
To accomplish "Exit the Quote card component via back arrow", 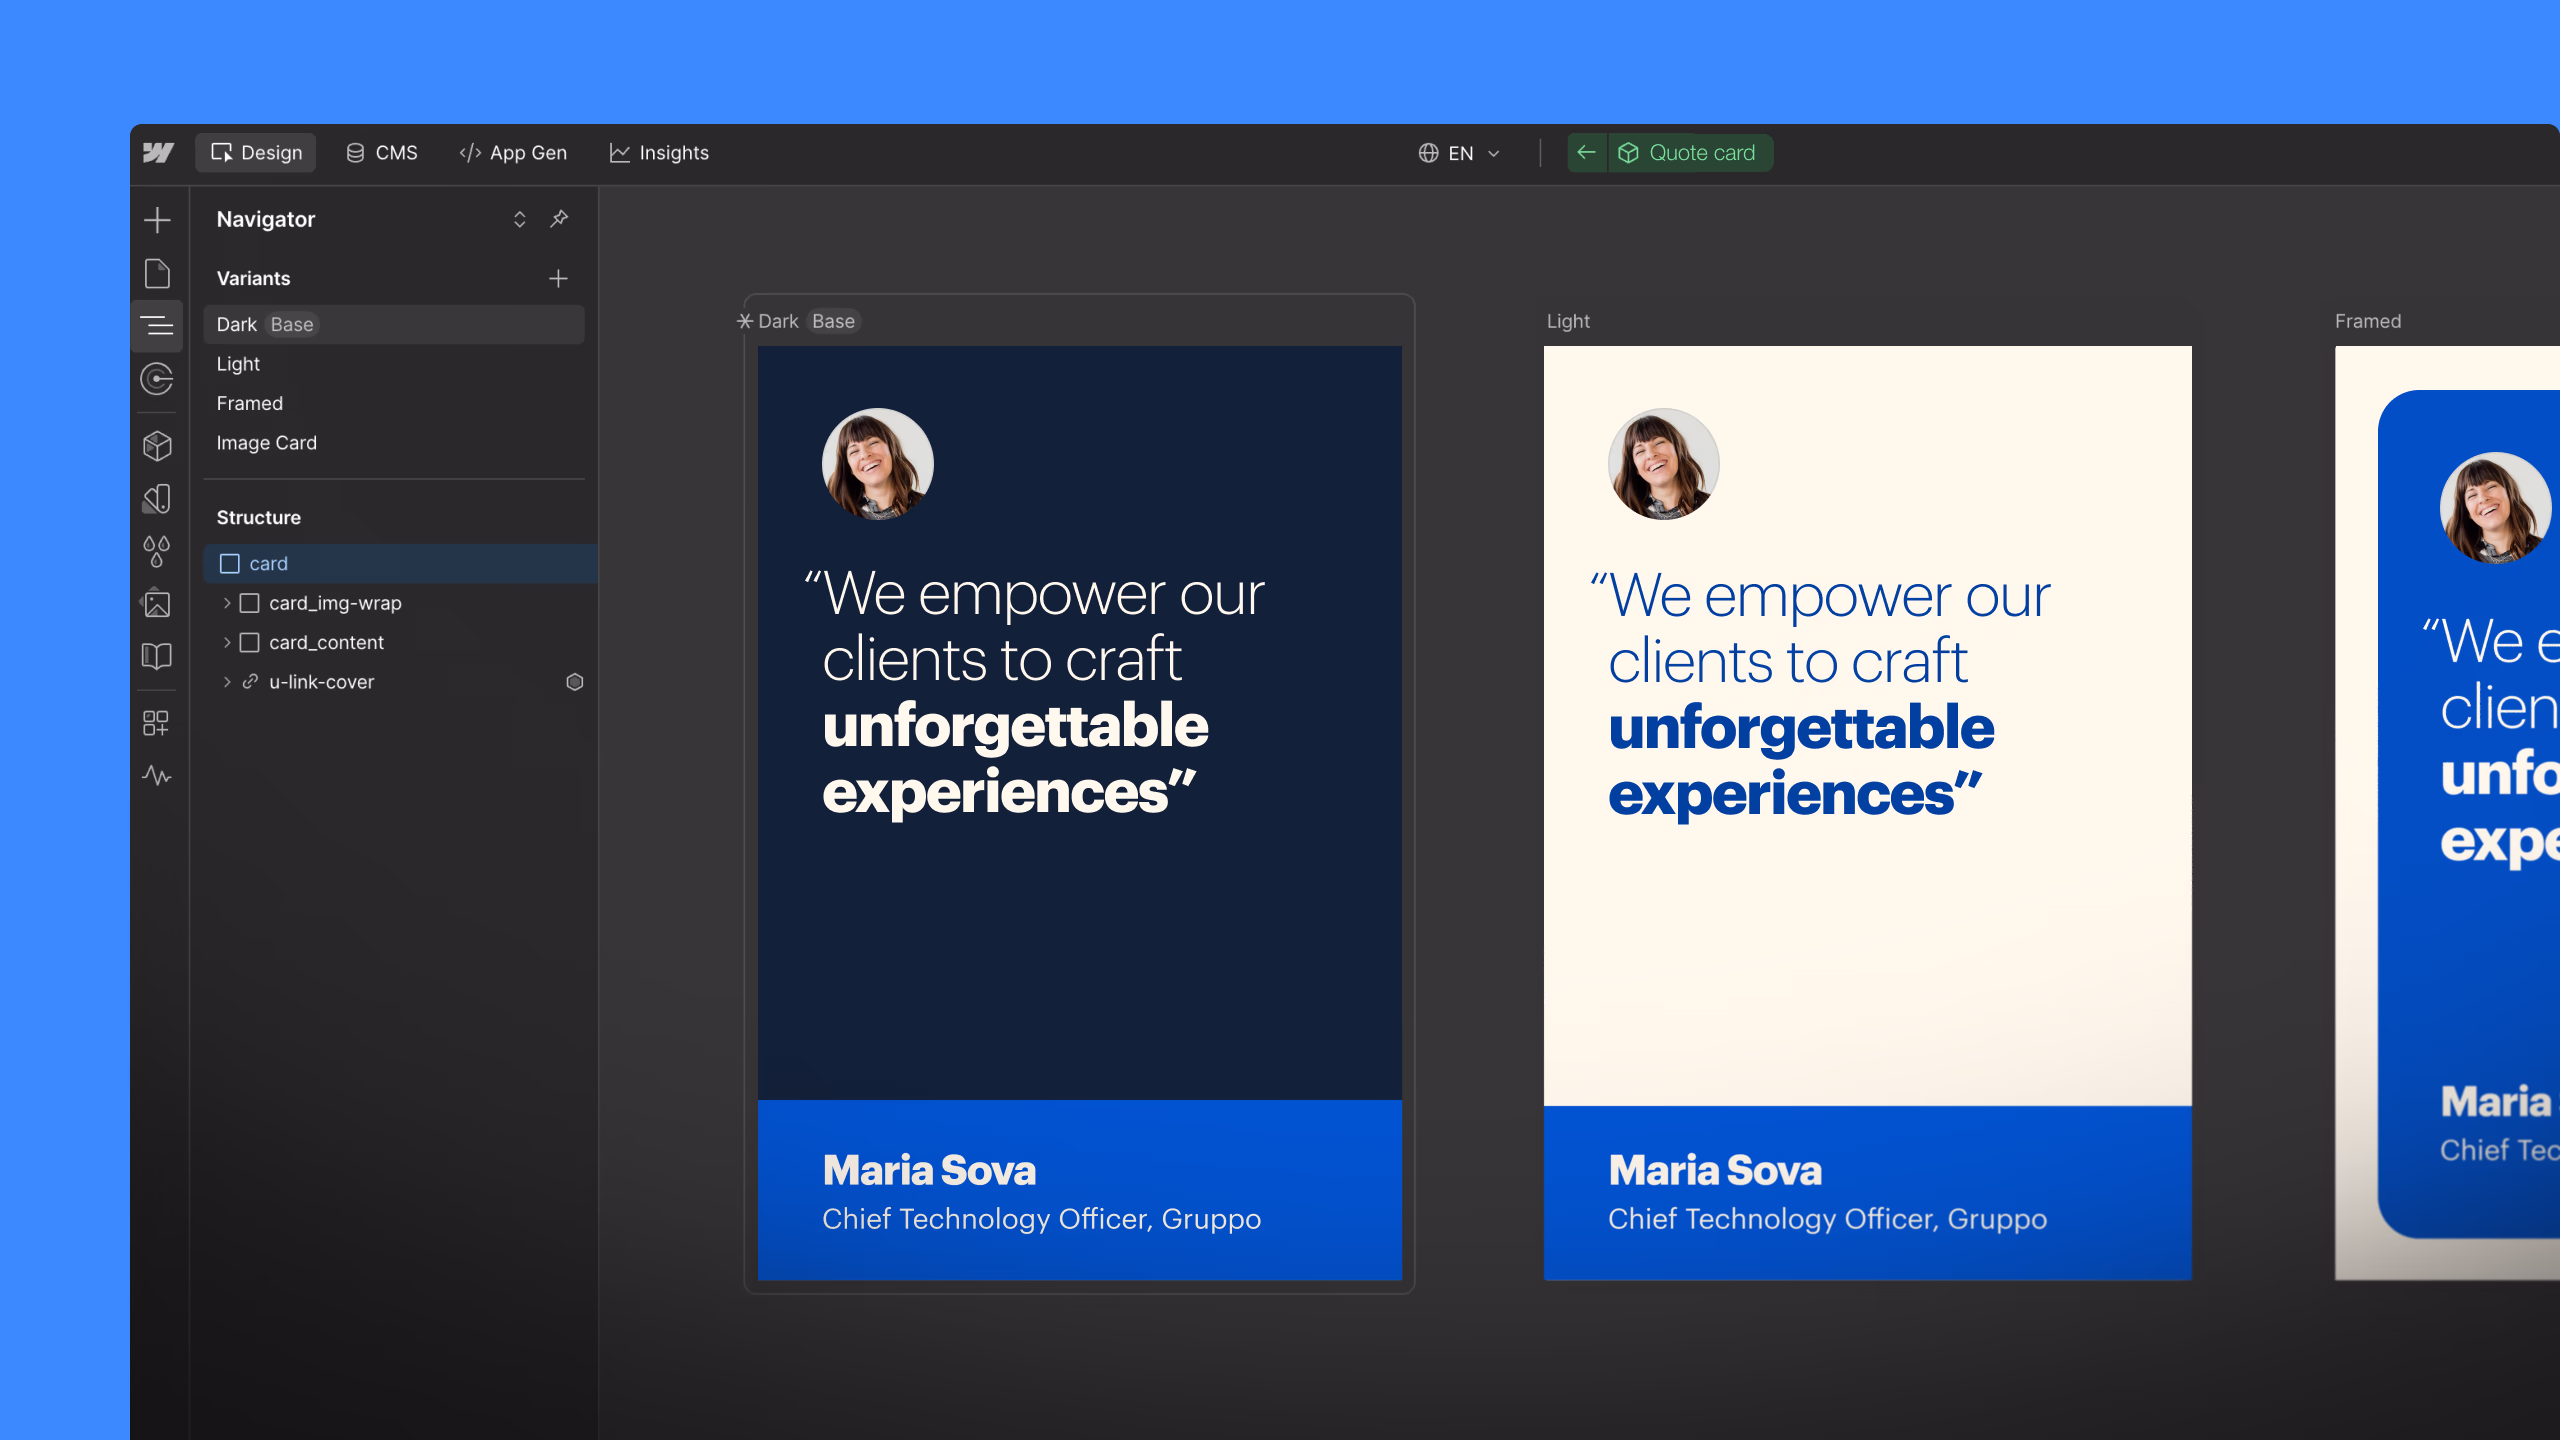I will [1587, 152].
